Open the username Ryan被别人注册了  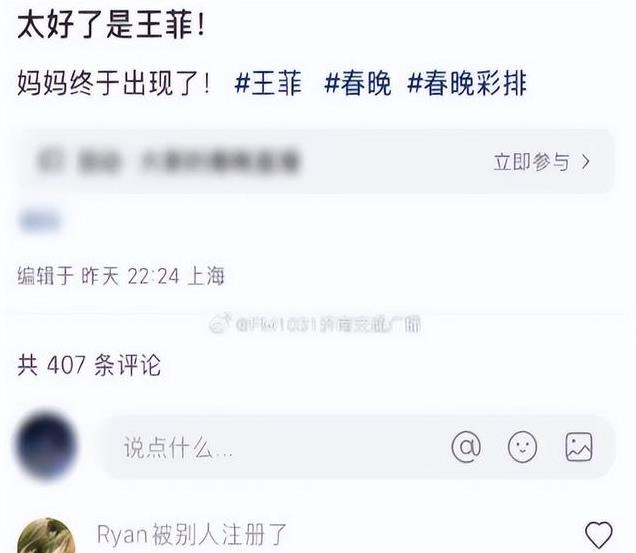coord(192,535)
